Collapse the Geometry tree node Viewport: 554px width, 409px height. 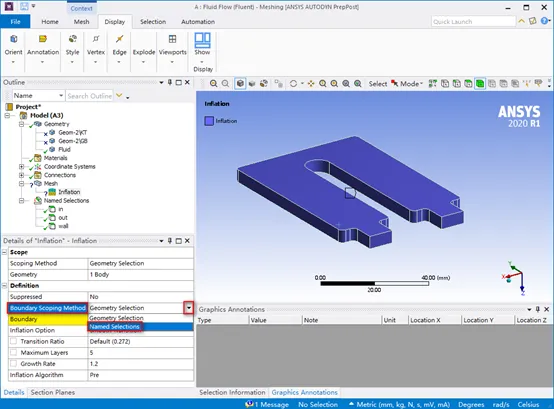[x=22, y=124]
